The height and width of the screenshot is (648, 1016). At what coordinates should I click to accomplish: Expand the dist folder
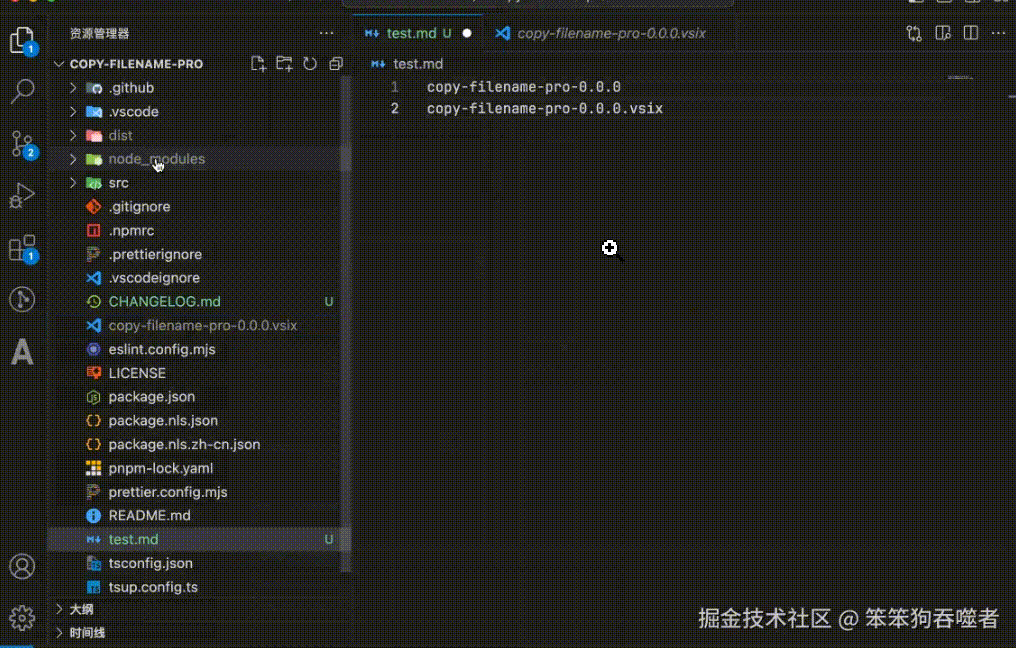[x=73, y=135]
